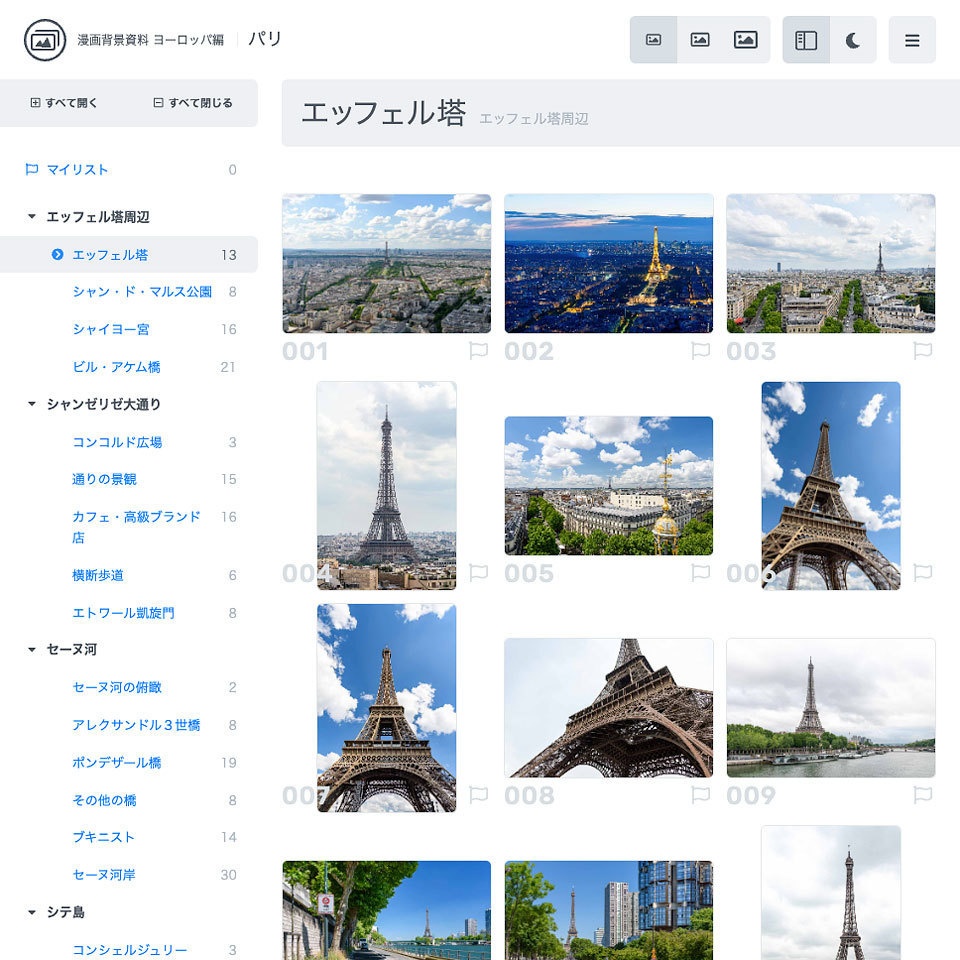Select the エトワール凱旋門 link
Image resolution: width=960 pixels, height=960 pixels.
pos(124,612)
